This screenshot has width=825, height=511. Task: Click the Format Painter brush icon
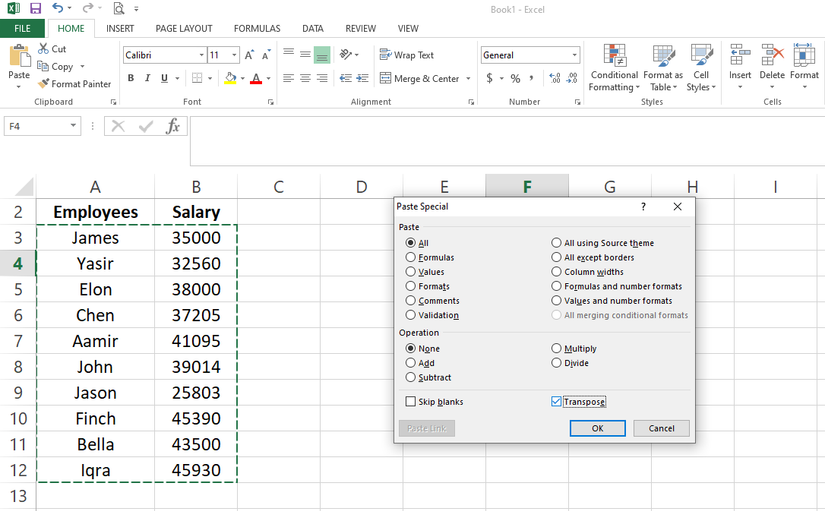click(x=44, y=84)
